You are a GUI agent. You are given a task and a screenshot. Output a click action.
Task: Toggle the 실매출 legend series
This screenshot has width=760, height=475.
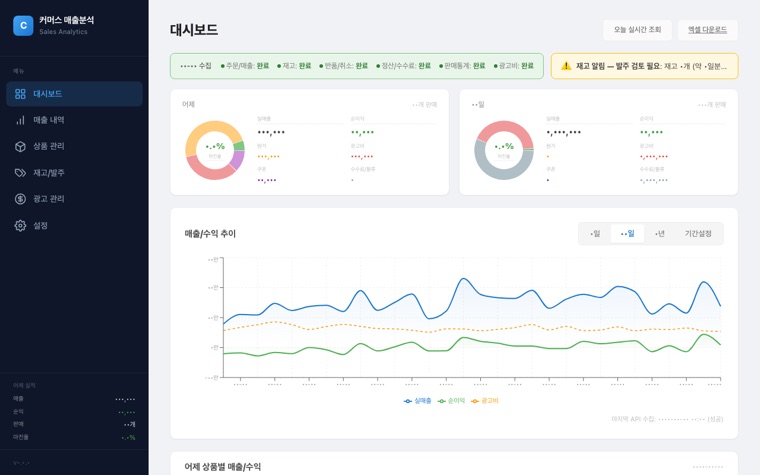(418, 401)
